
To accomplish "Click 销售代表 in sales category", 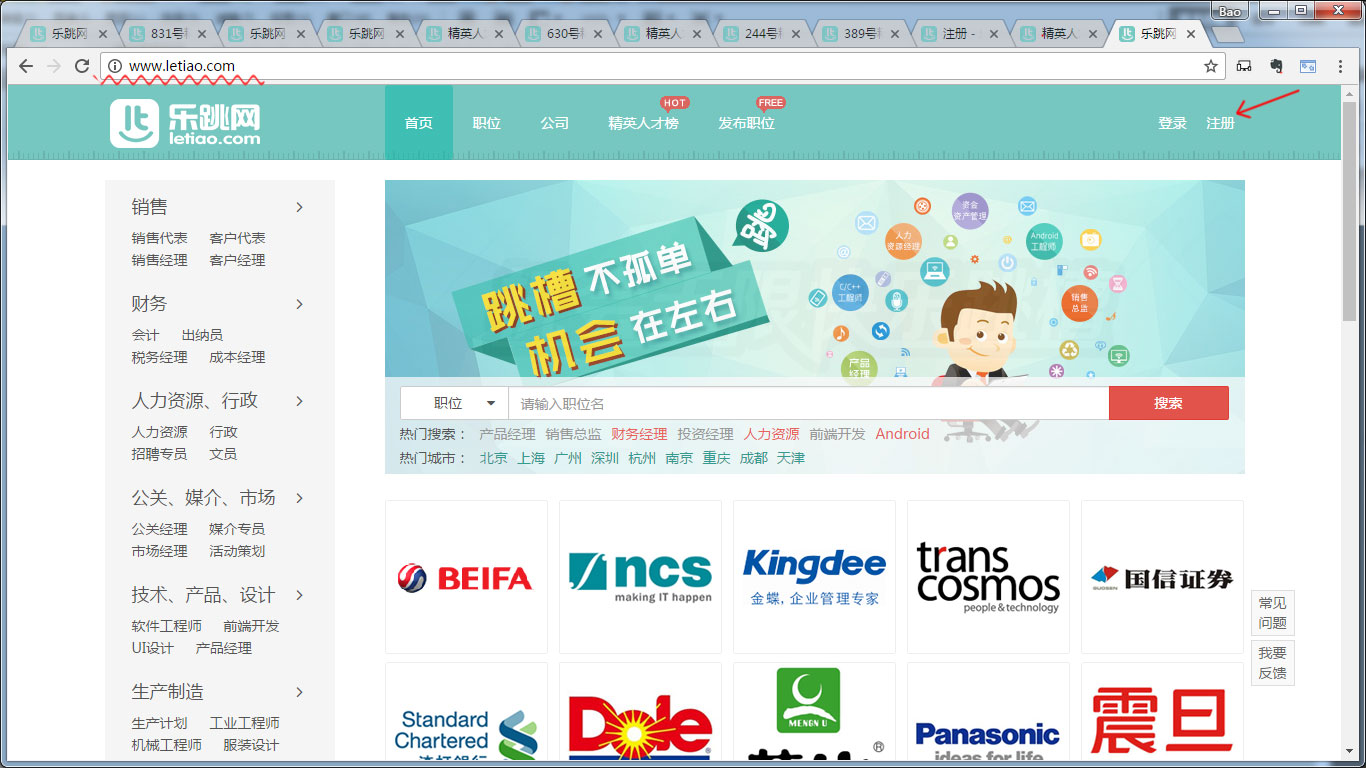I will [159, 238].
